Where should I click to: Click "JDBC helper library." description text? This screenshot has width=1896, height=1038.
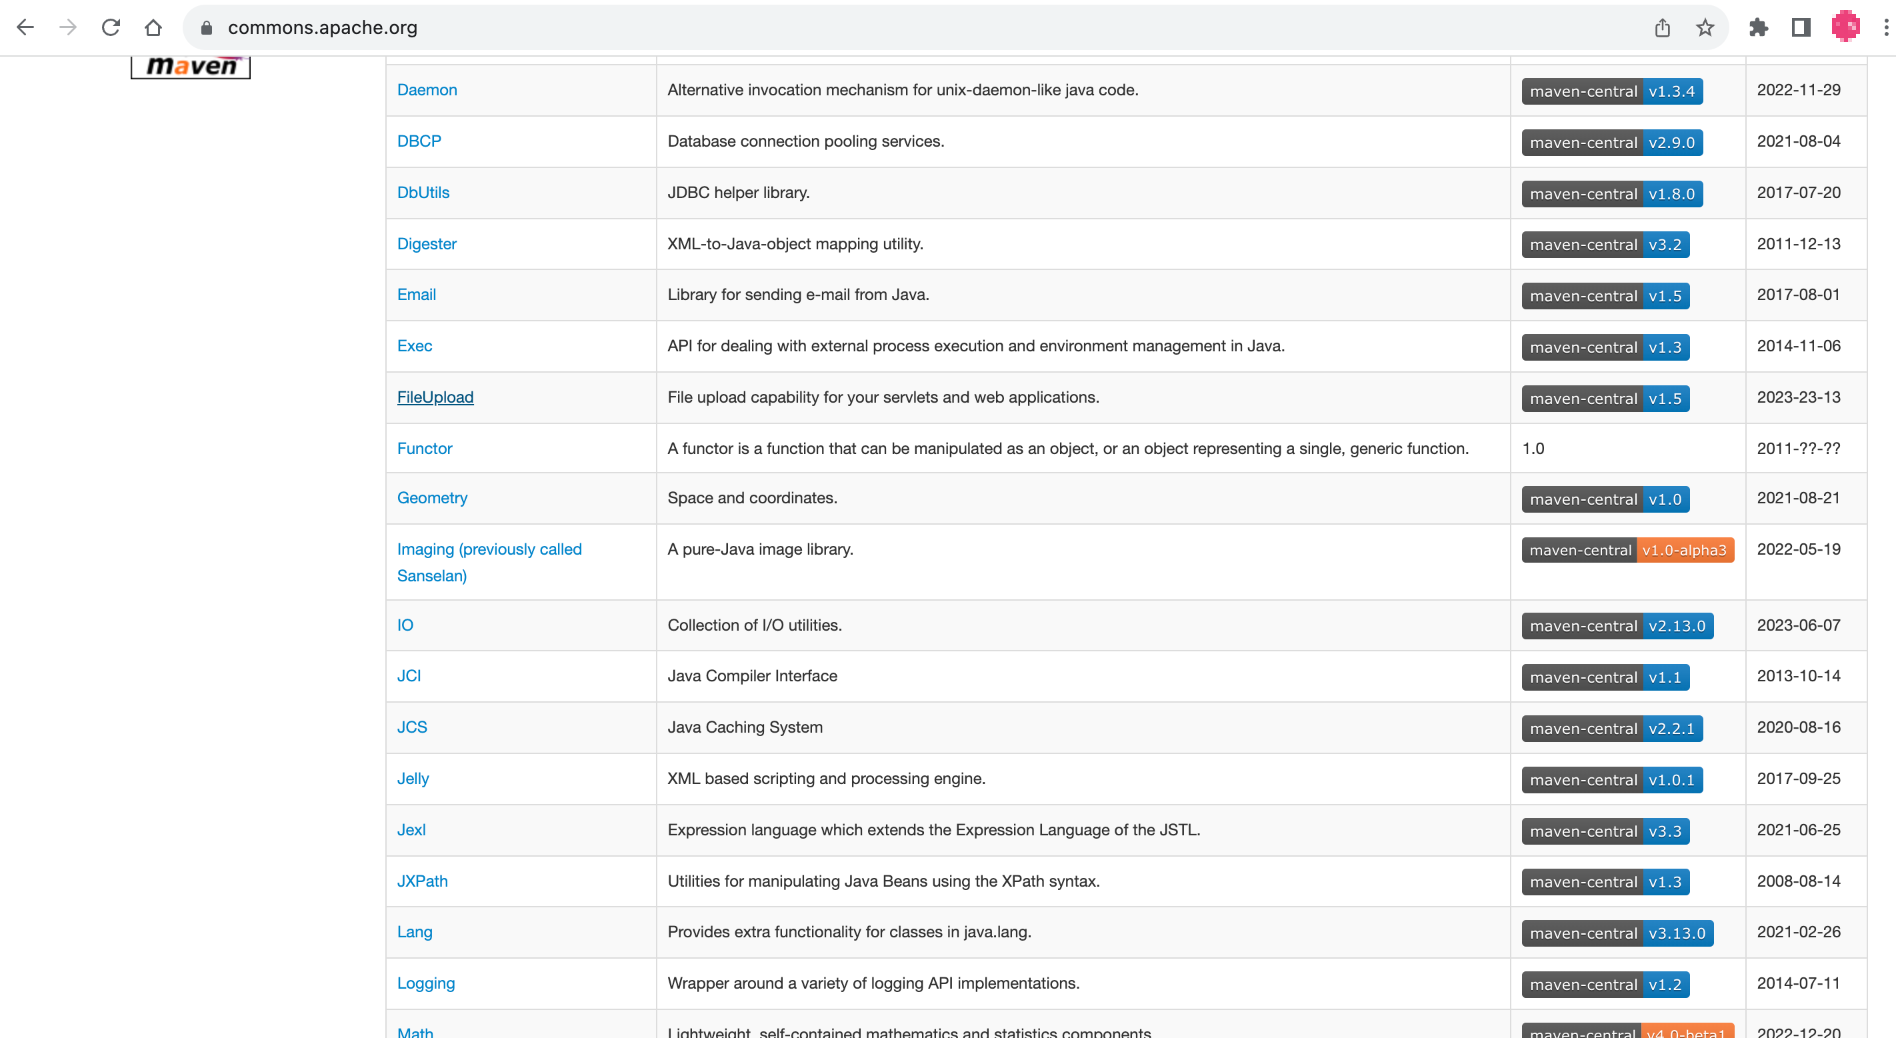(x=738, y=192)
